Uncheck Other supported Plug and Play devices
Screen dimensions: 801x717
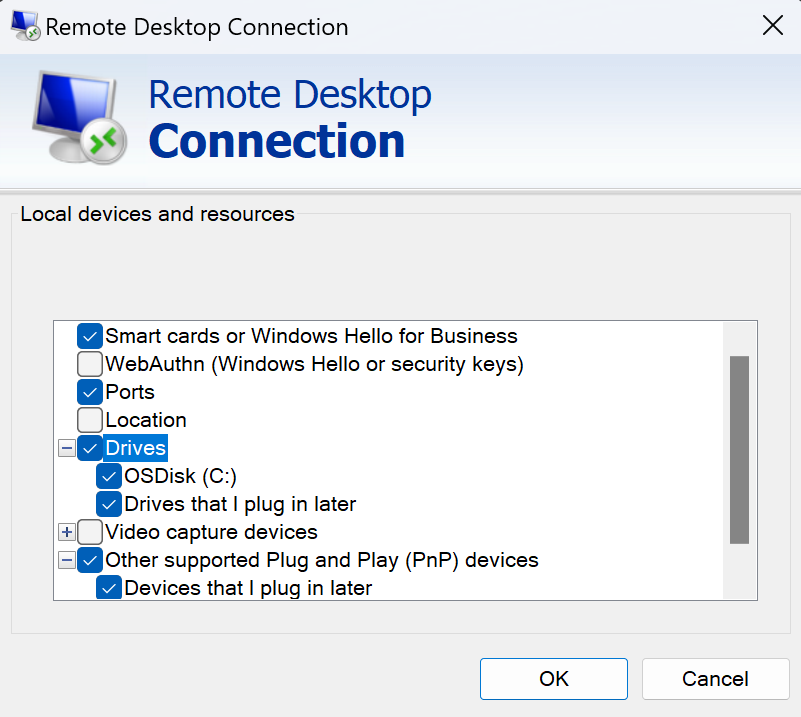90,560
